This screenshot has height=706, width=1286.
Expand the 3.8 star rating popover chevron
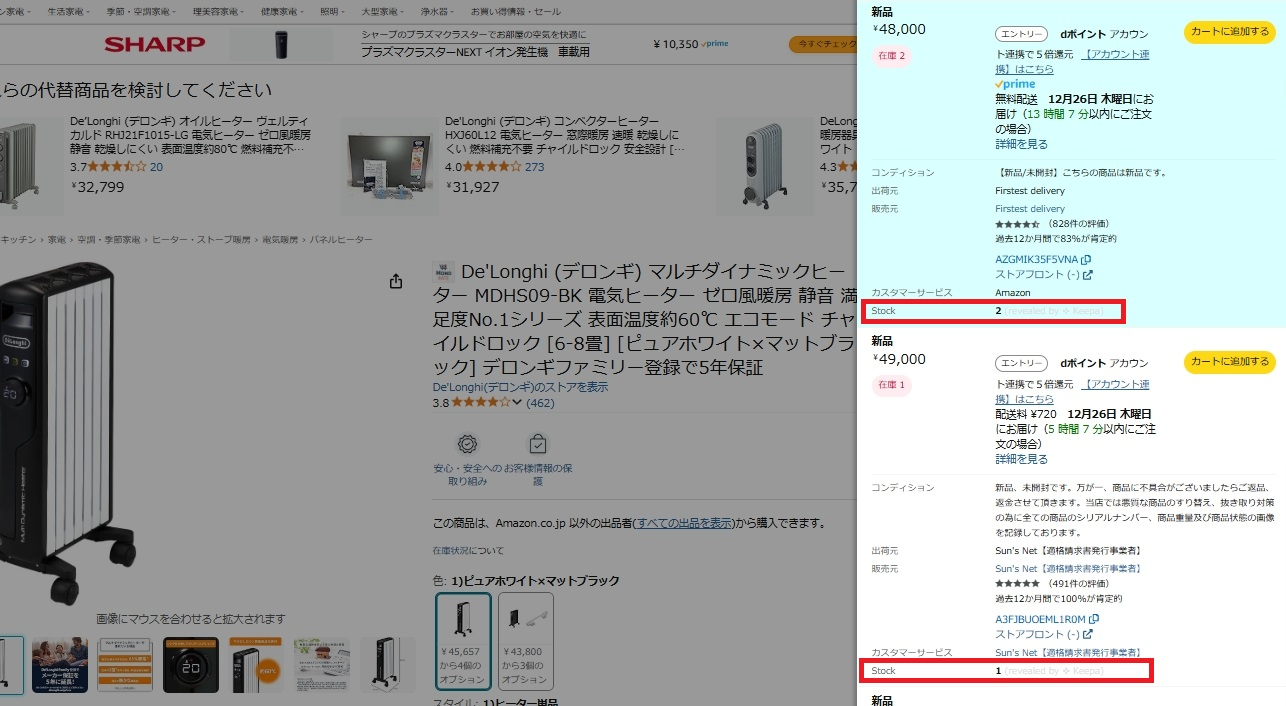click(517, 403)
